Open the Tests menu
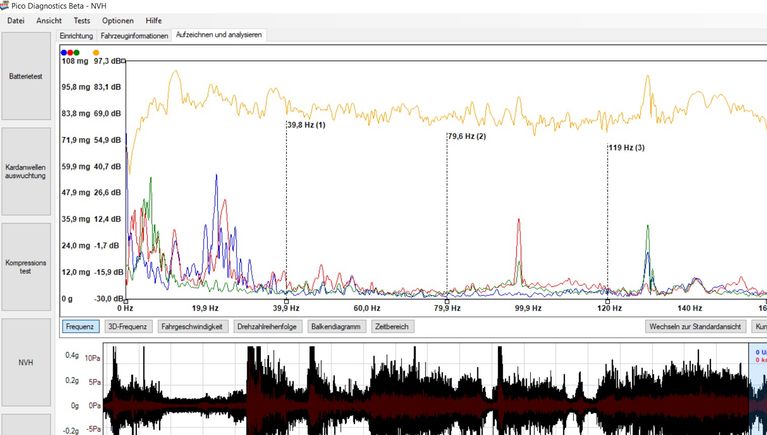This screenshot has width=767, height=435. 82,21
